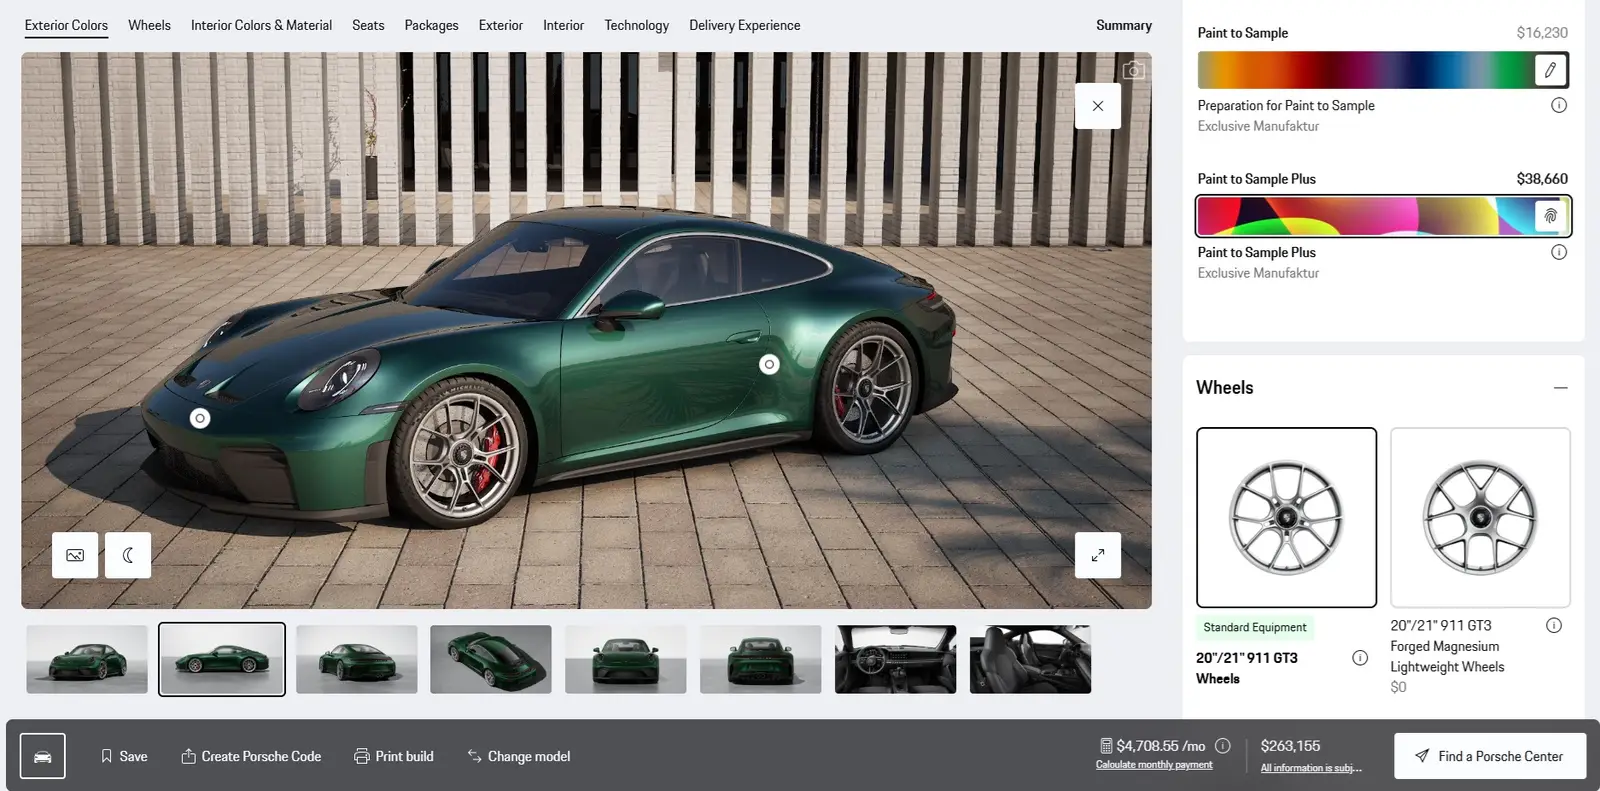Collapse the Wheels section
The image size is (1600, 791).
tap(1560, 388)
